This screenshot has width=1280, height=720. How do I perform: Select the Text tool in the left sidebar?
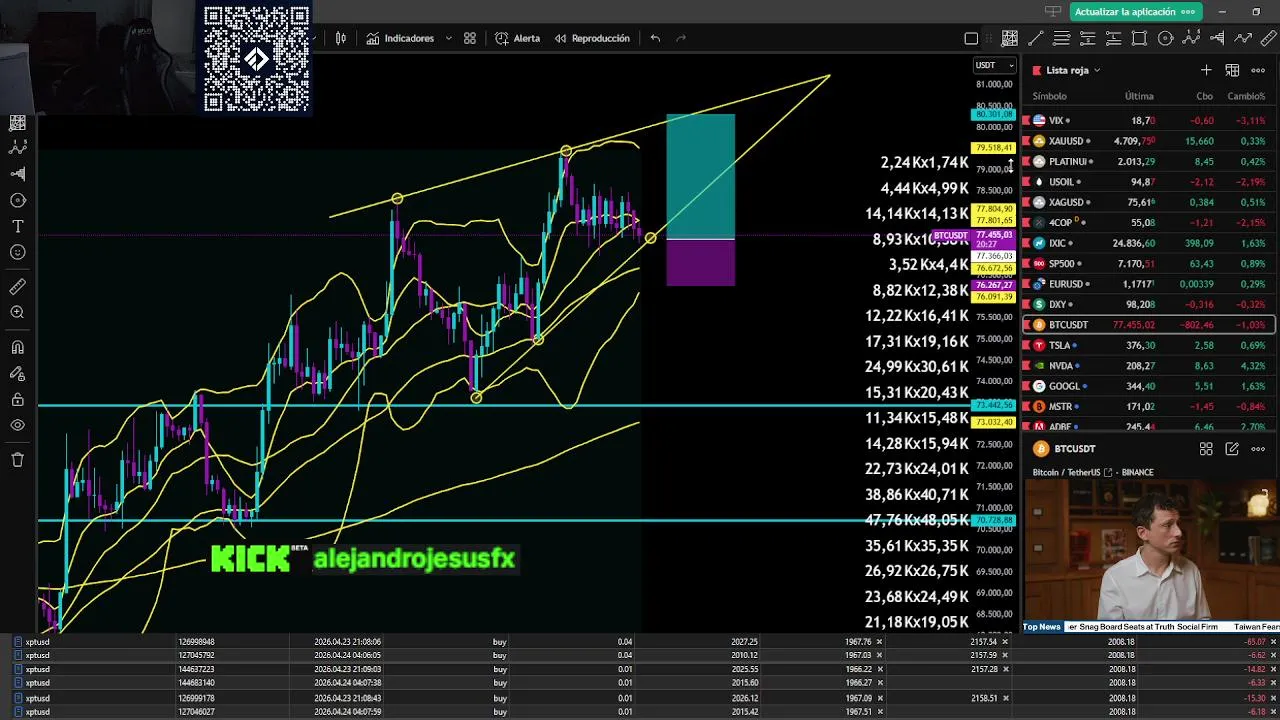point(18,227)
